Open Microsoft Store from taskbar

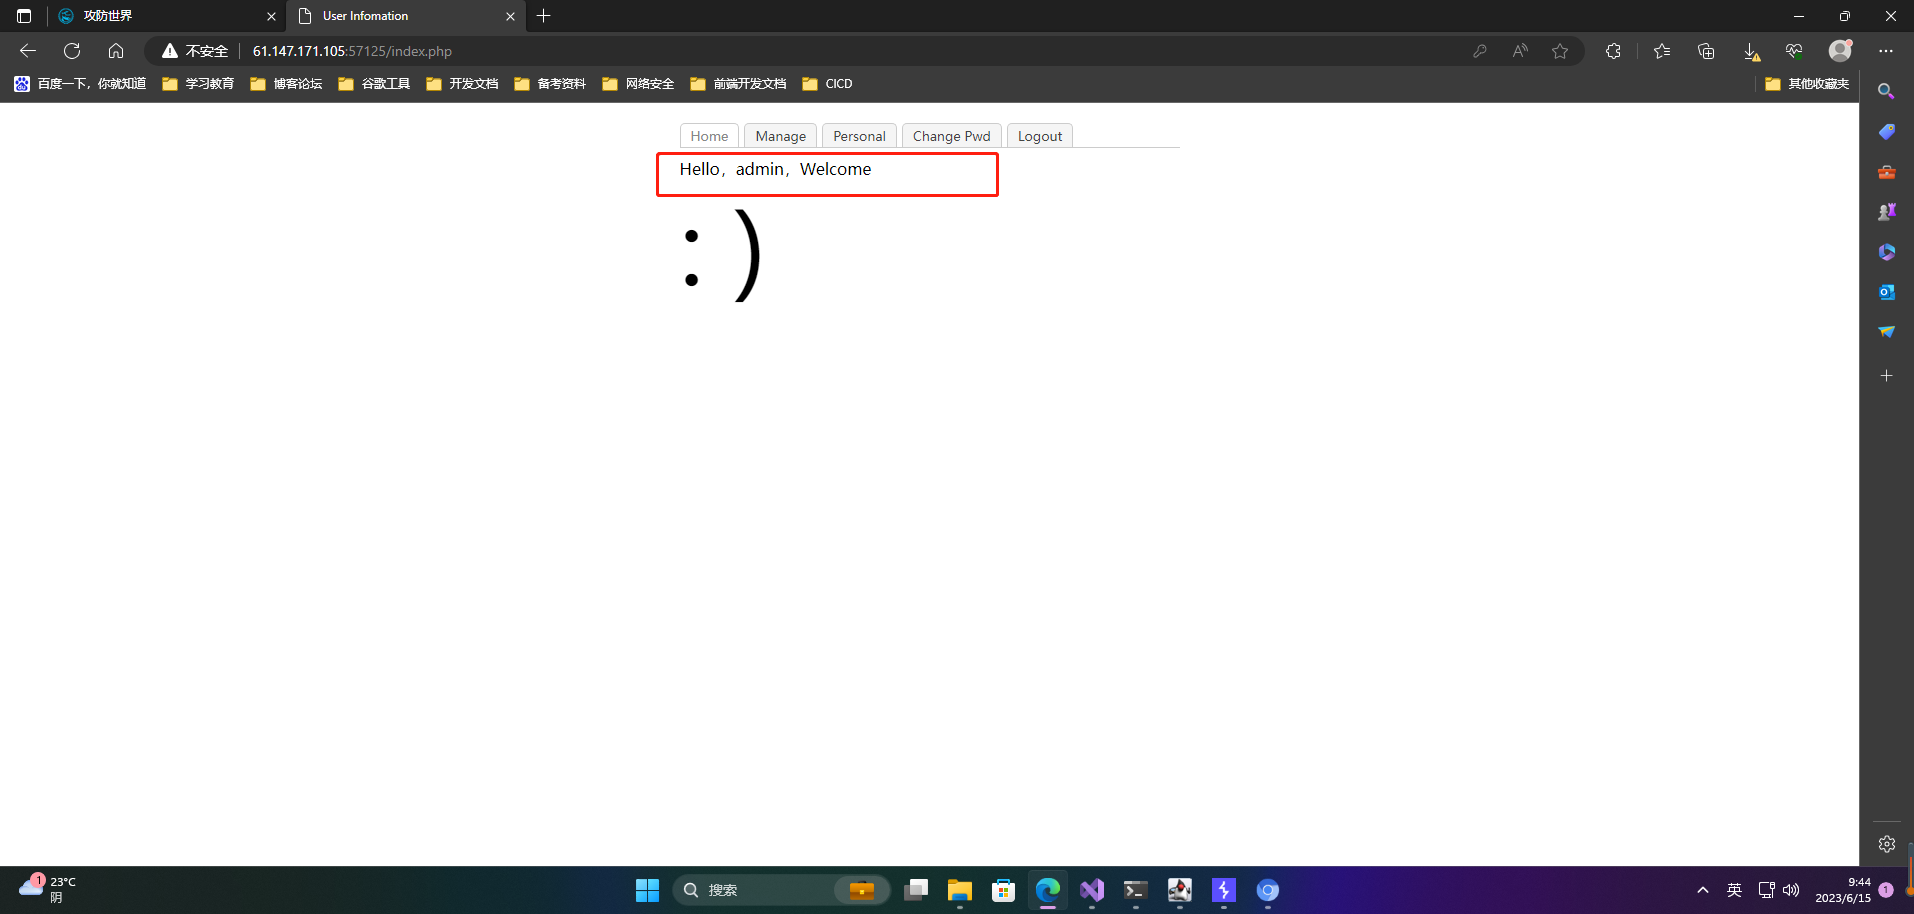1003,890
